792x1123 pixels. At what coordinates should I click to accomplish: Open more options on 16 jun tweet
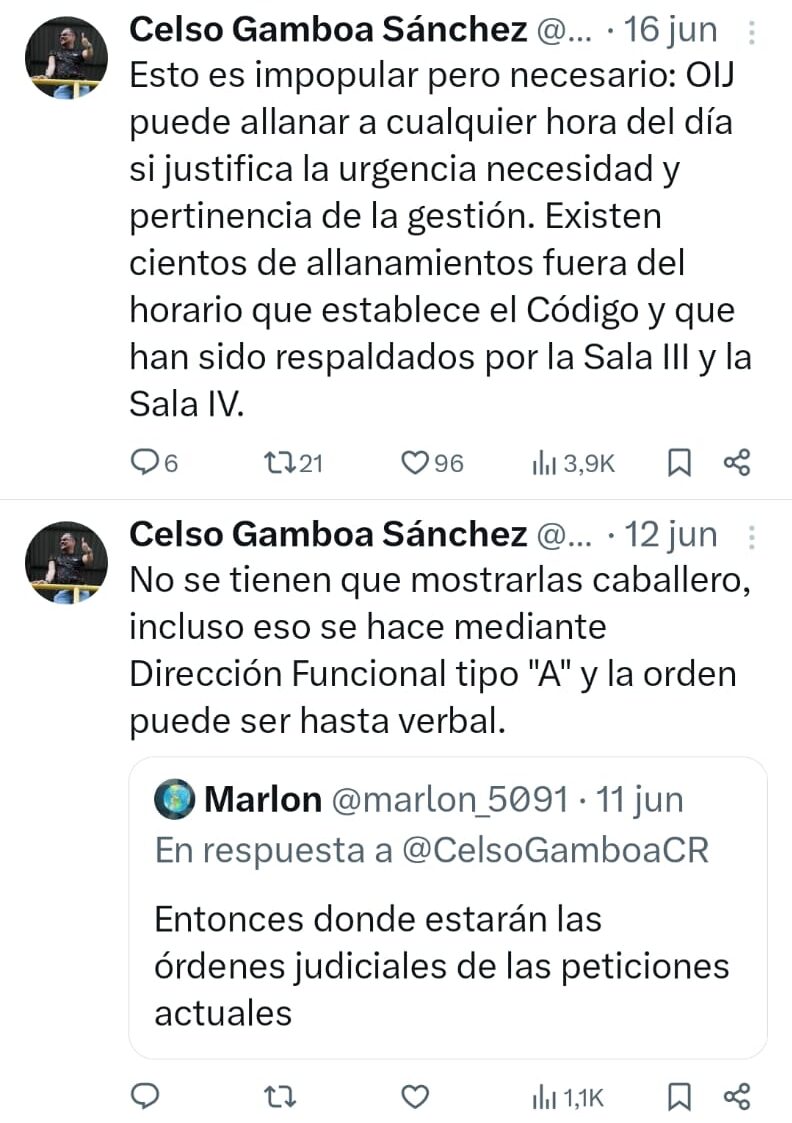click(752, 33)
